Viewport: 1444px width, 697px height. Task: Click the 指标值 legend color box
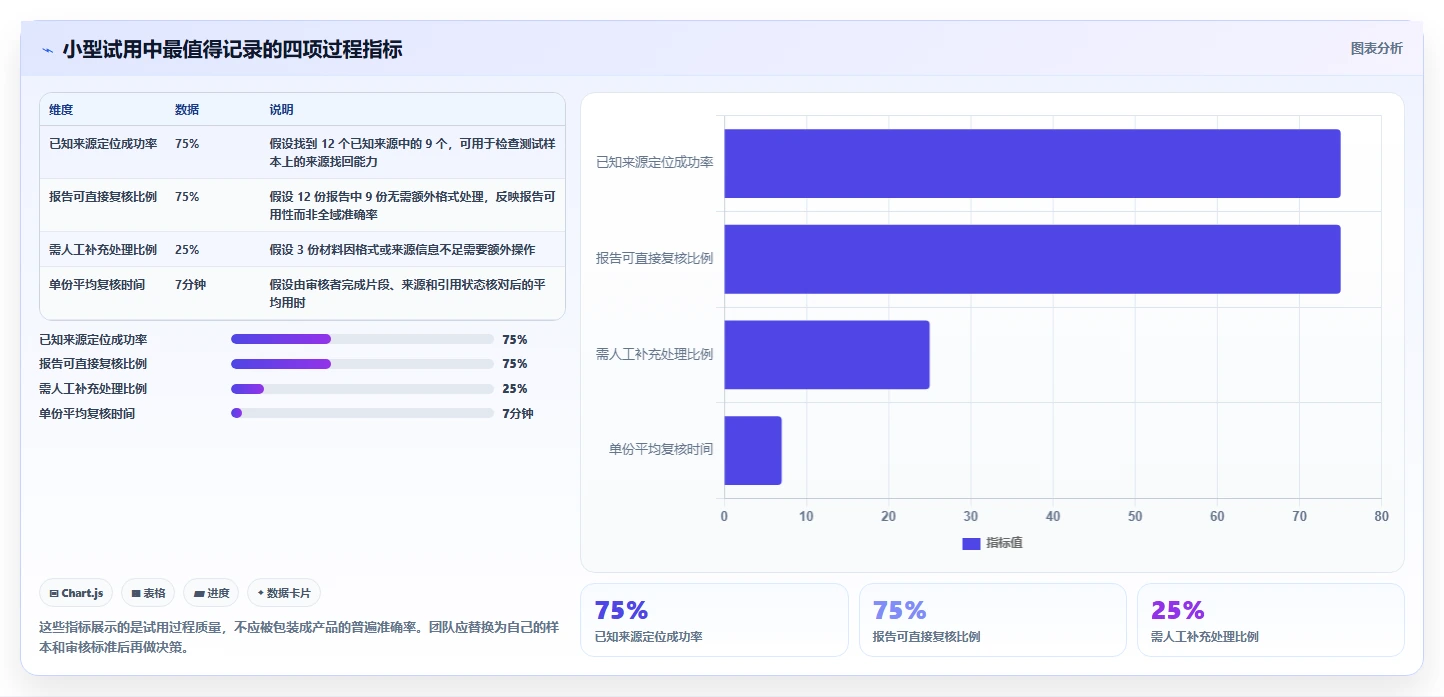pyautogui.click(x=971, y=543)
